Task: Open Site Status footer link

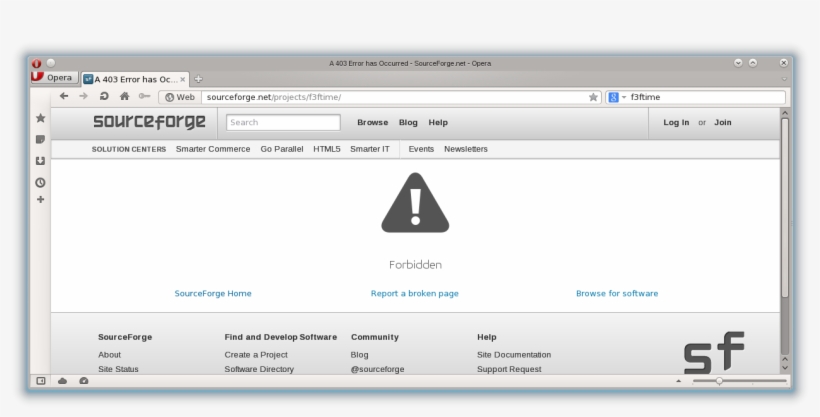Action: point(118,369)
